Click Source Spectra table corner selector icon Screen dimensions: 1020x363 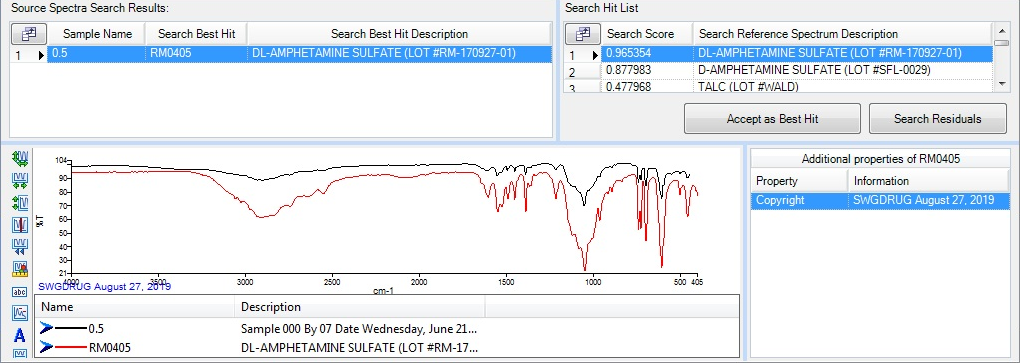(x=29, y=34)
